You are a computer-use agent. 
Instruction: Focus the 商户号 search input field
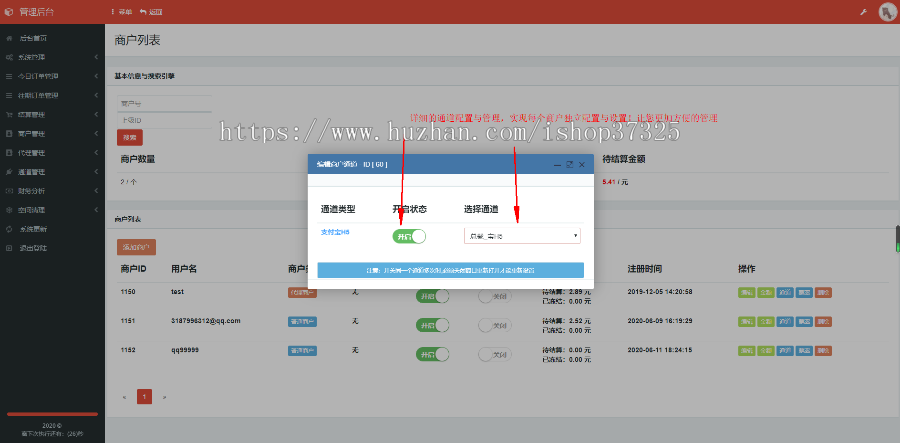tap(165, 103)
